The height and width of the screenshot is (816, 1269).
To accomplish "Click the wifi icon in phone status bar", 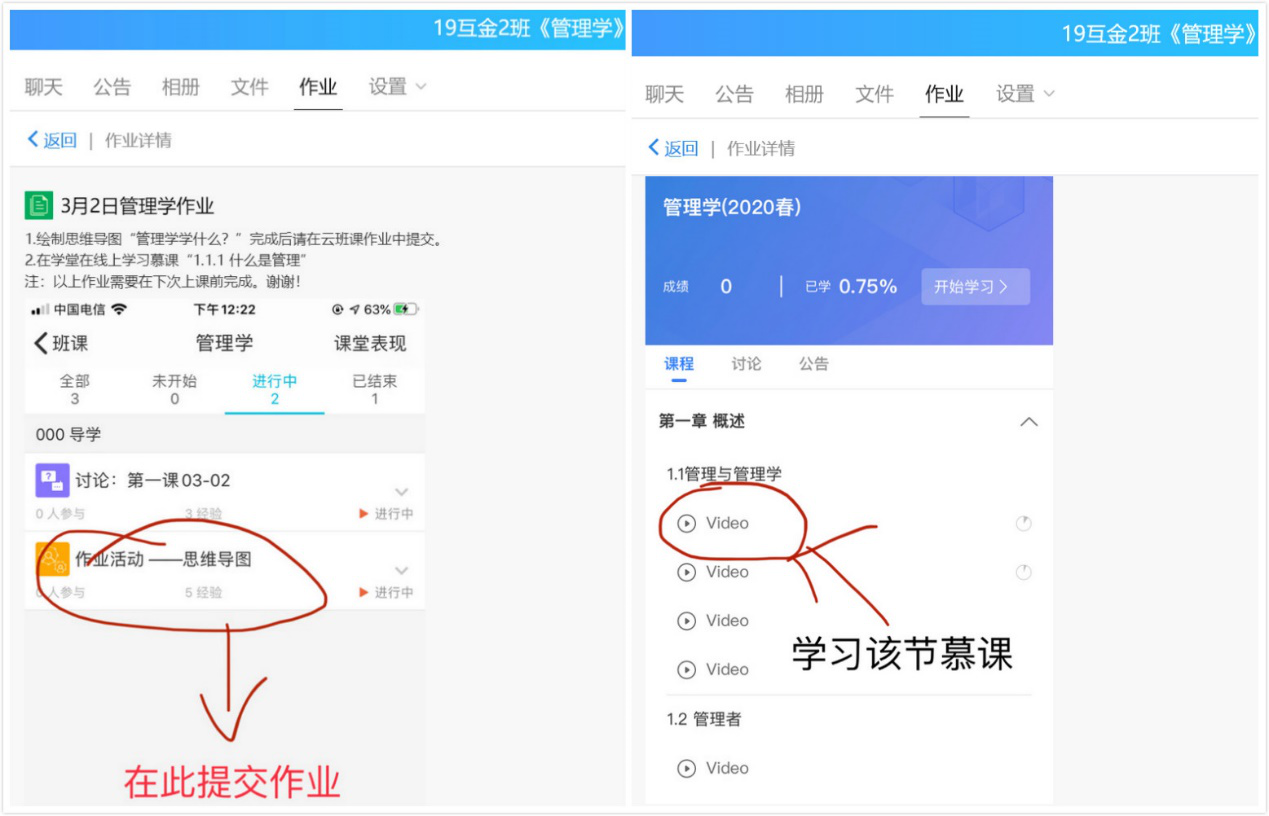I will [x=120, y=309].
